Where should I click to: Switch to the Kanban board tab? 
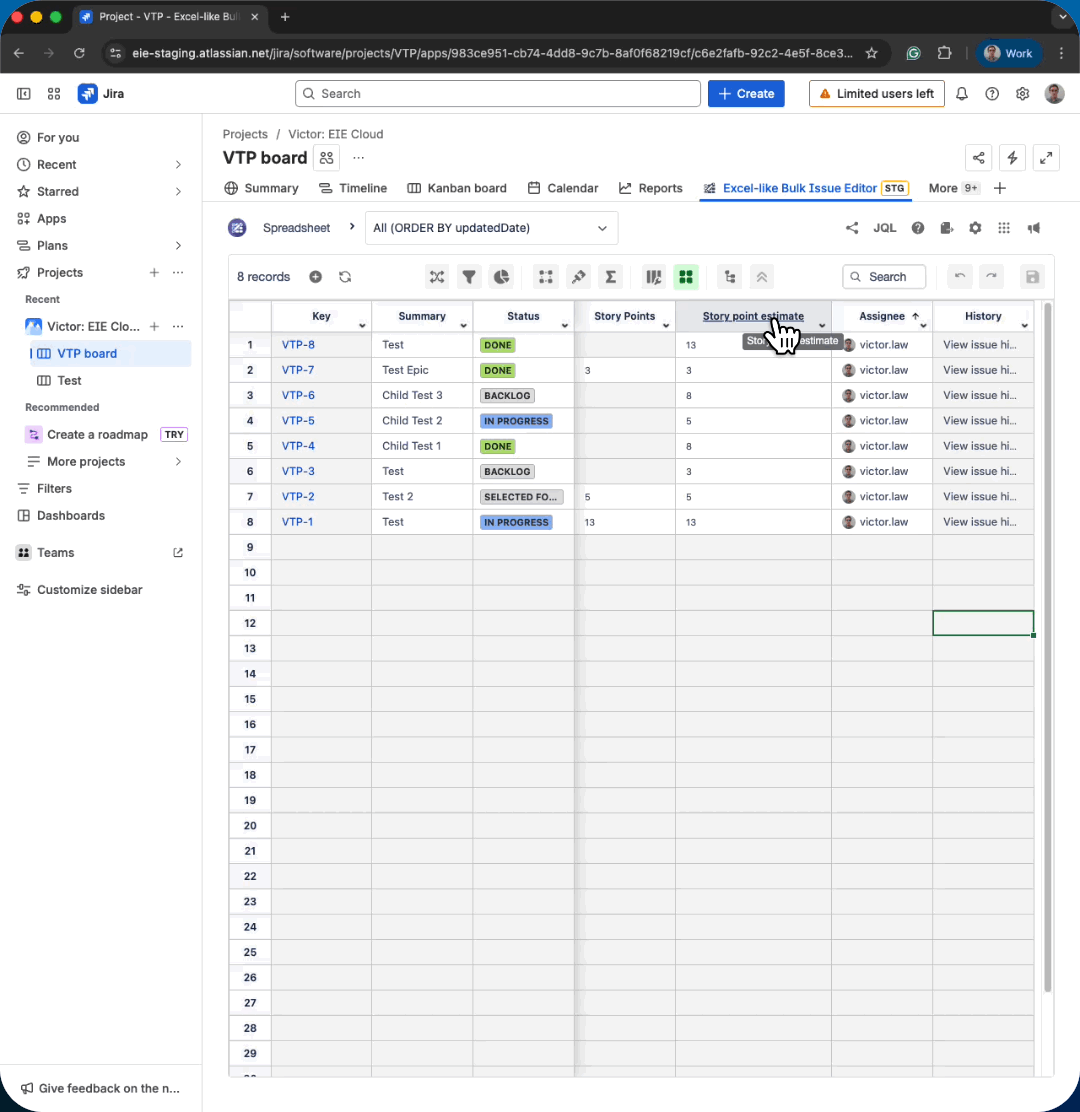(x=457, y=188)
